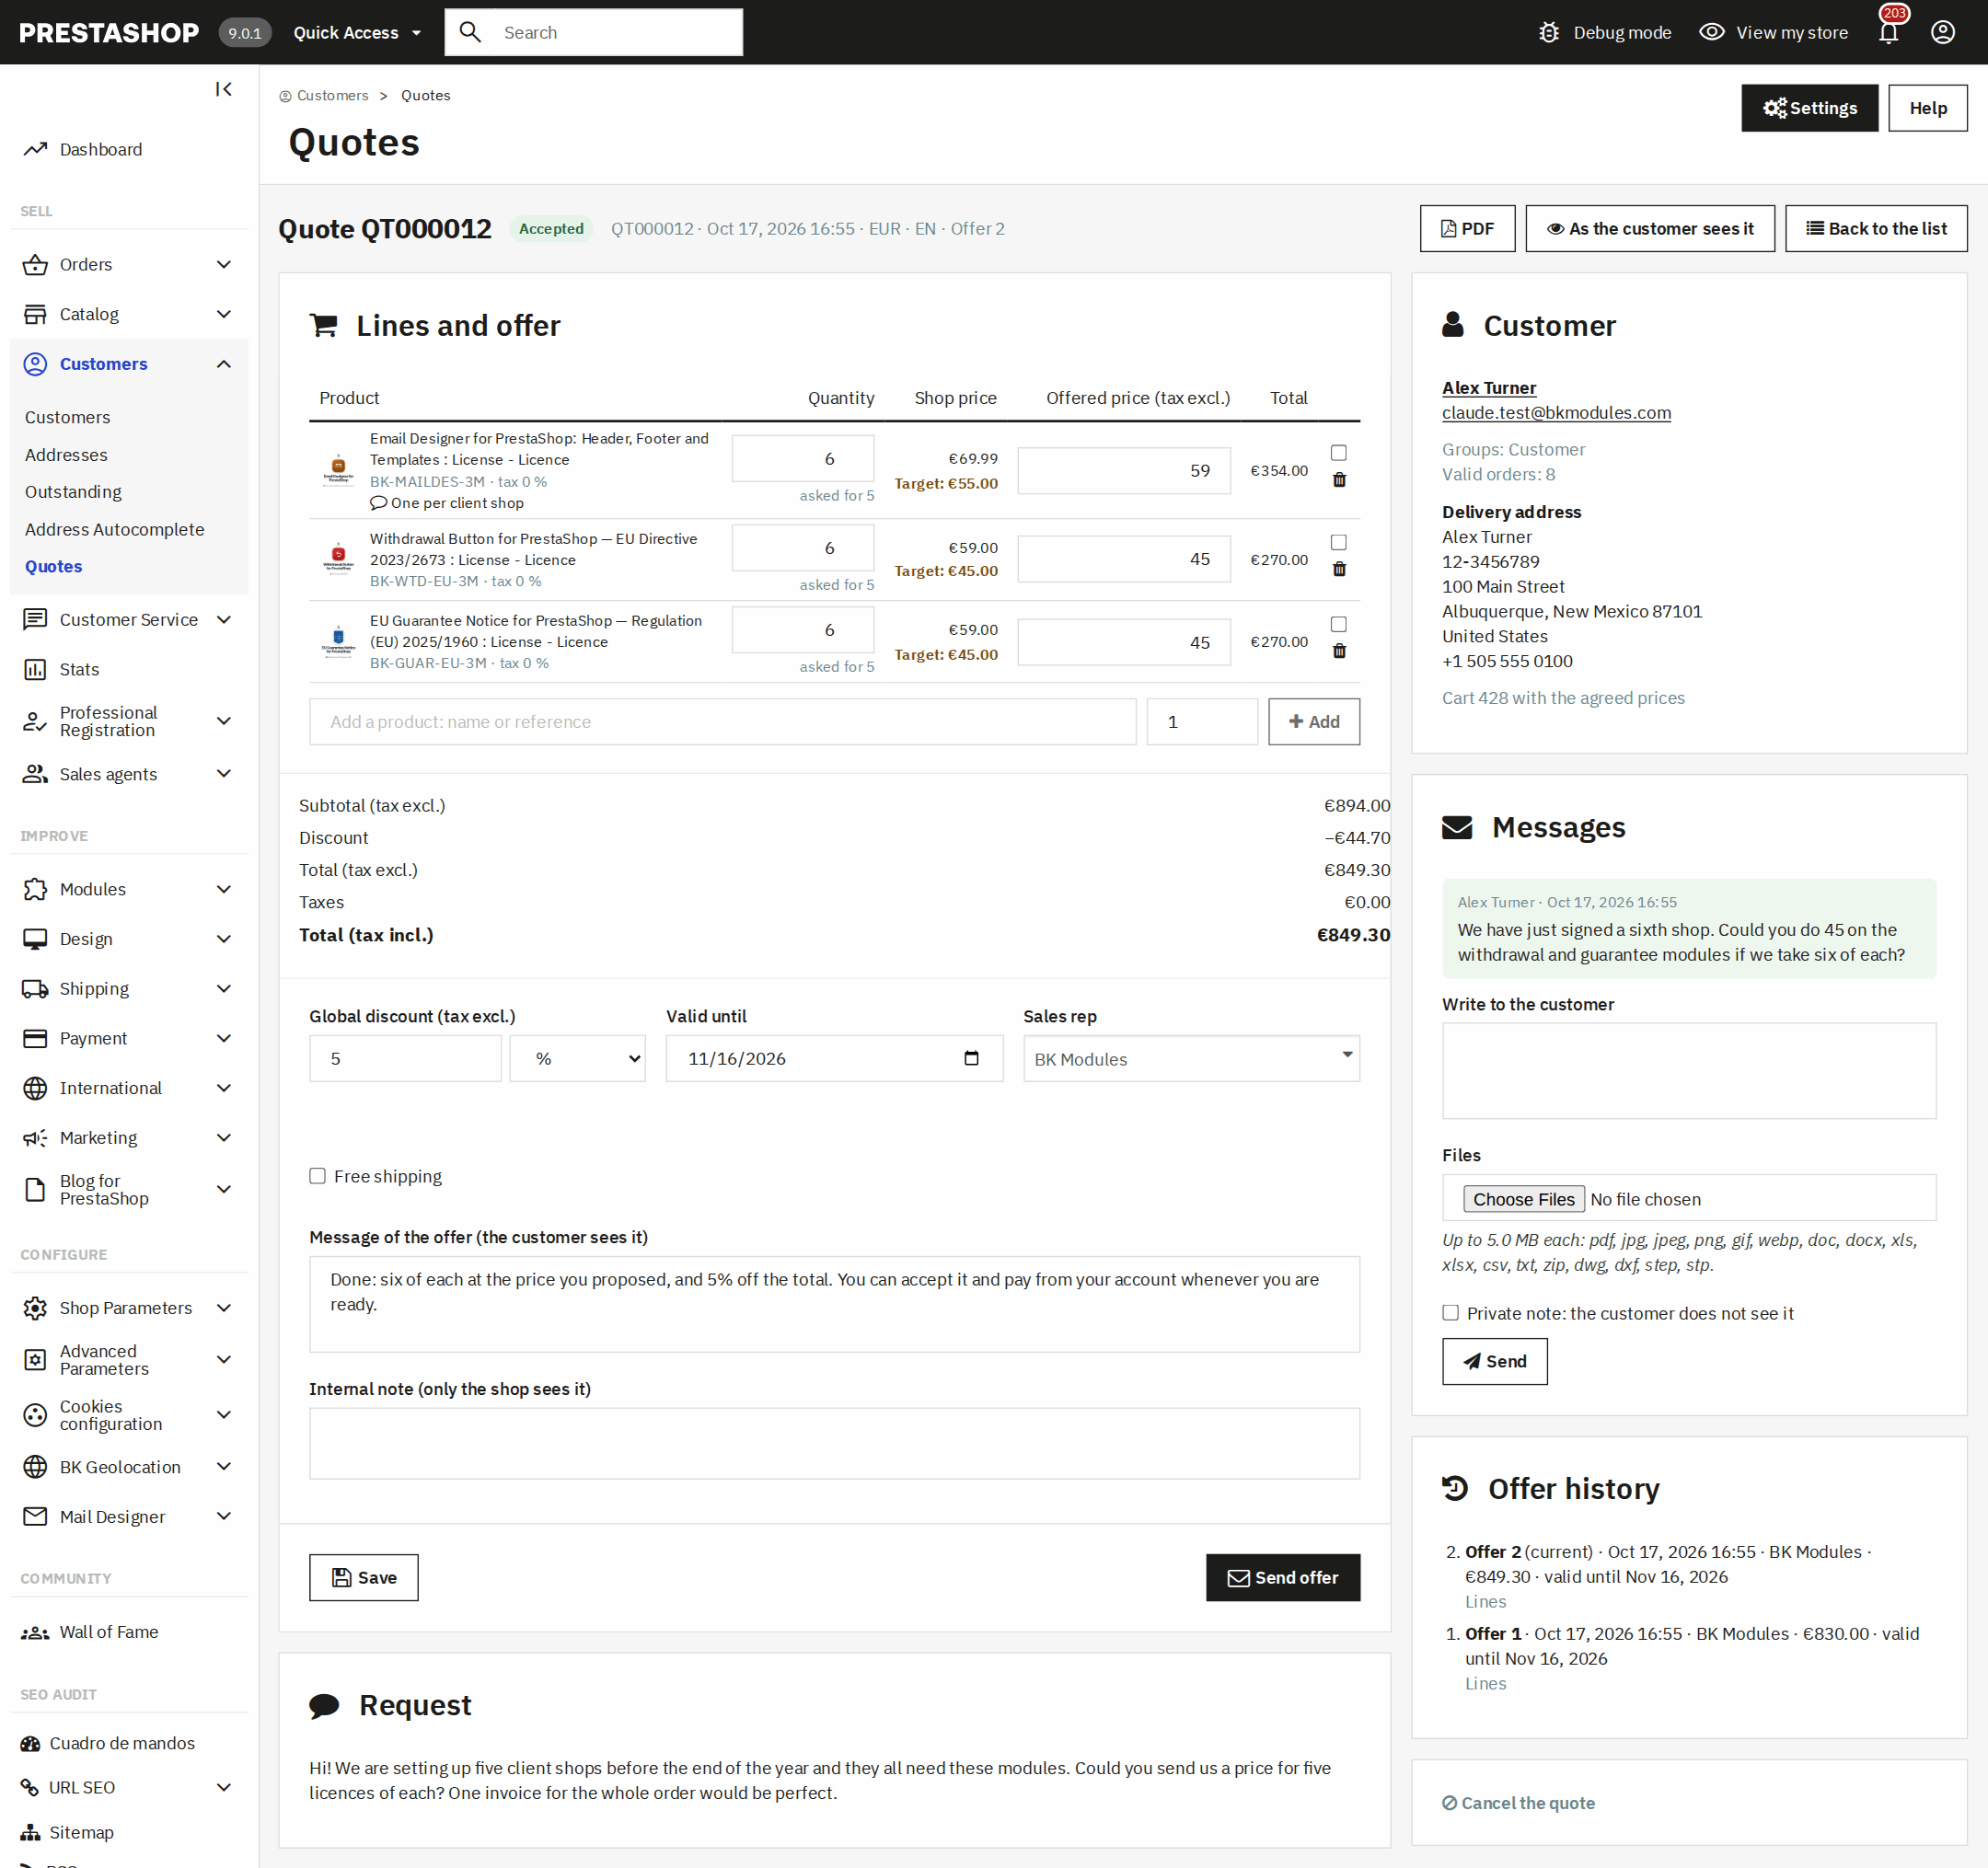Open the Addresses submenu item
This screenshot has width=1988, height=1868.
(x=66, y=454)
